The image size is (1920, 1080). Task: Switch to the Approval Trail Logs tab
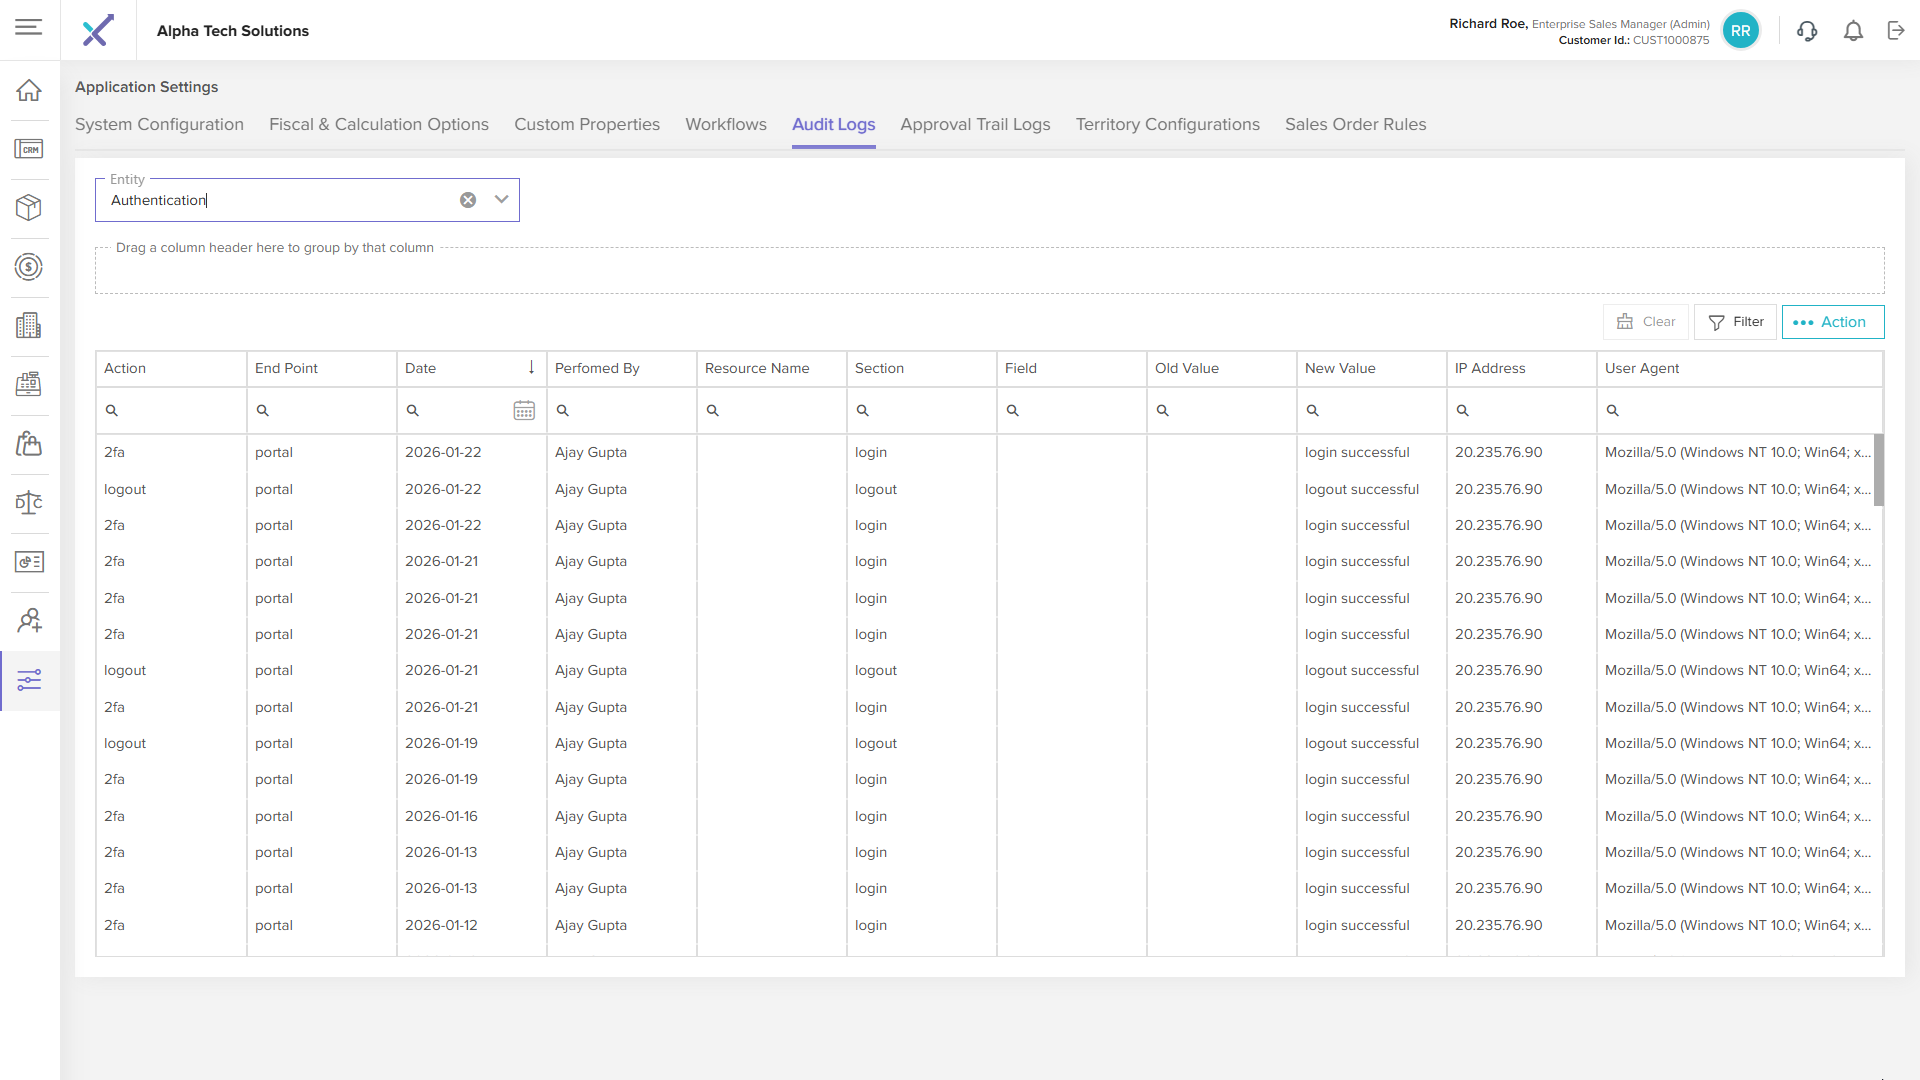tap(974, 124)
